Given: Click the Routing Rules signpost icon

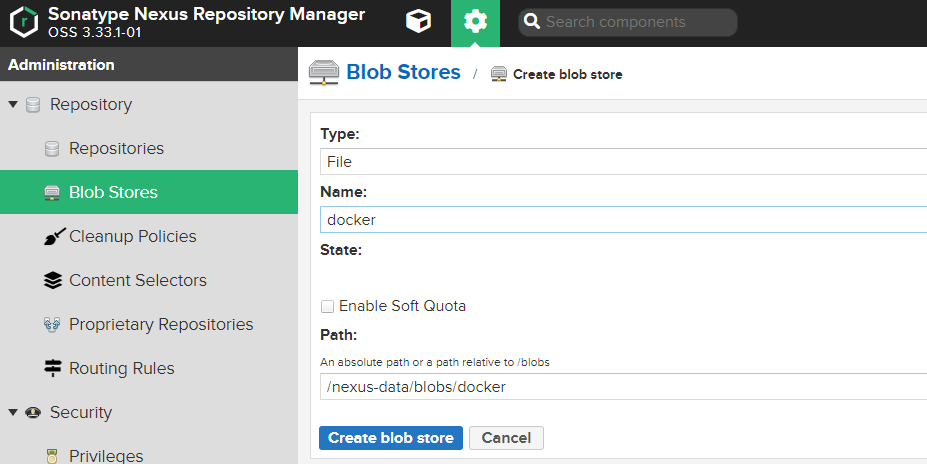Looking at the screenshot, I should (53, 368).
